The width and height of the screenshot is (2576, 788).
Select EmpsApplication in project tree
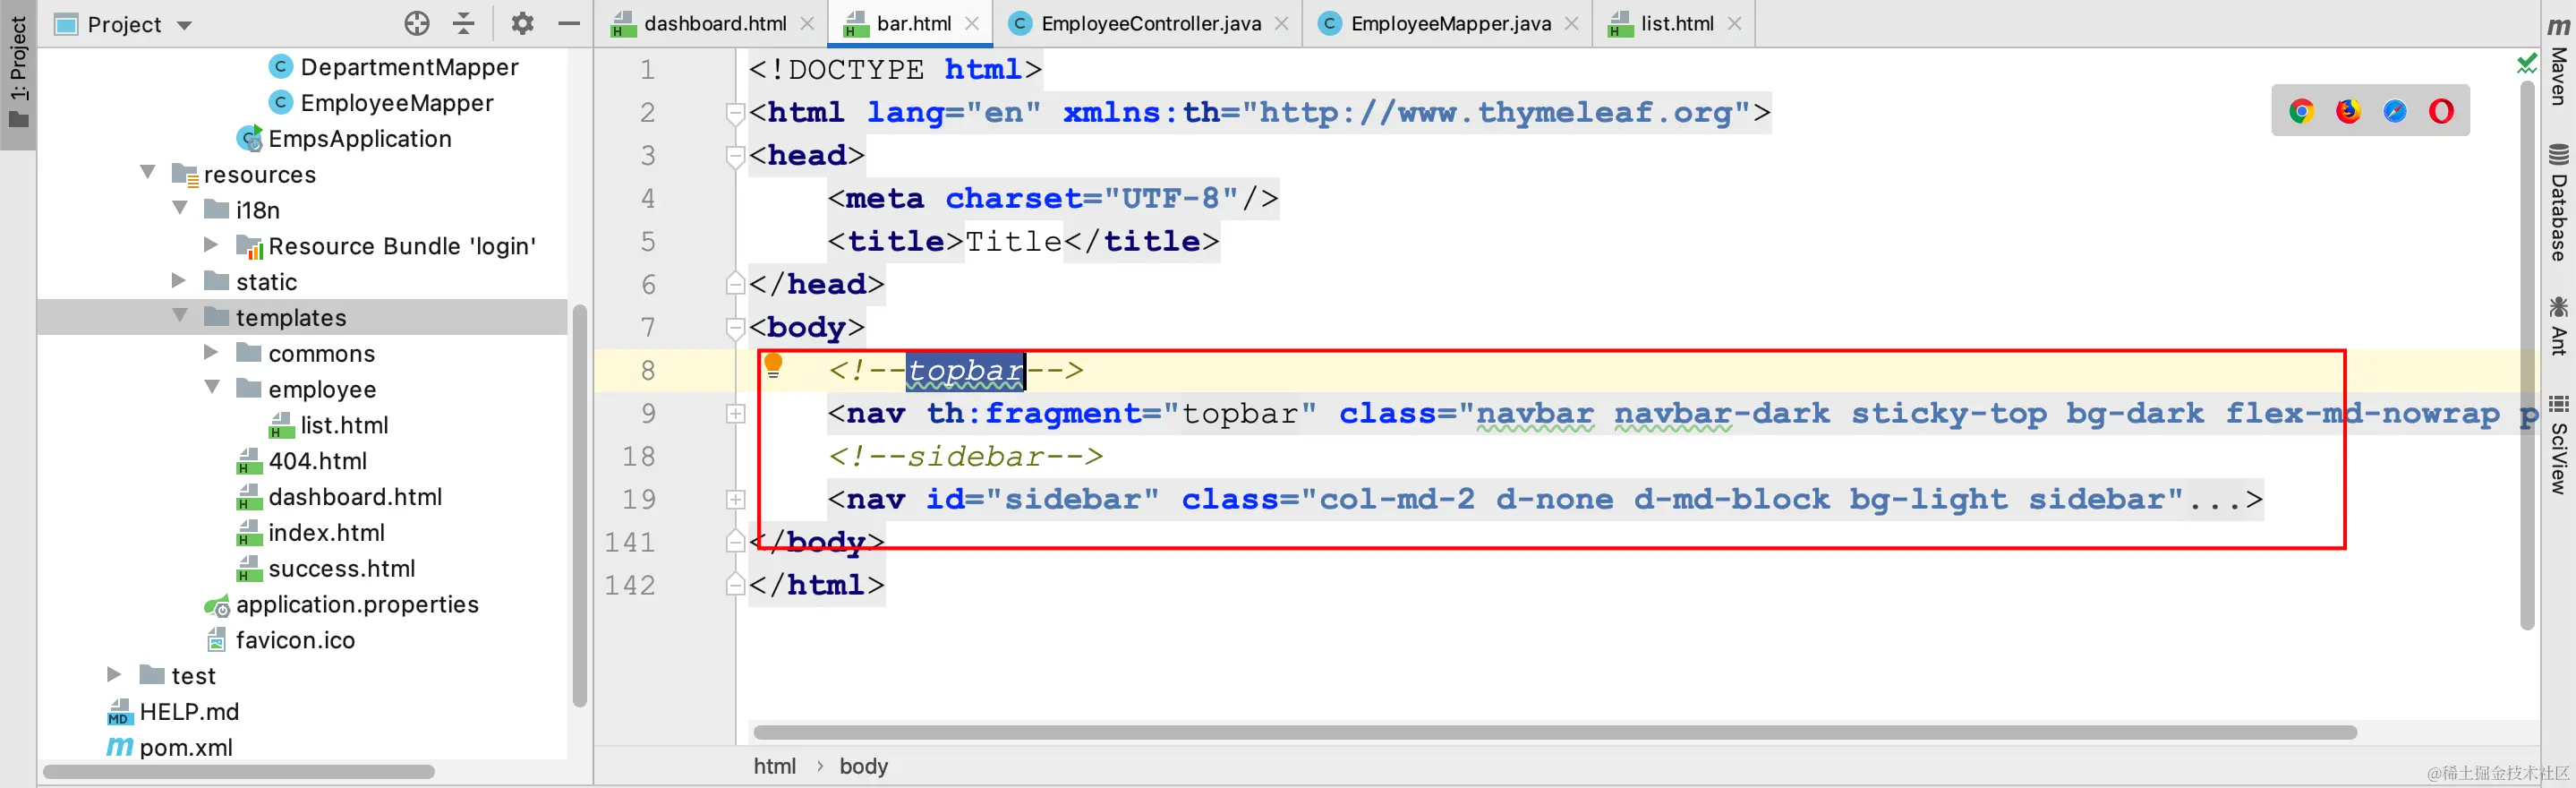coord(344,139)
